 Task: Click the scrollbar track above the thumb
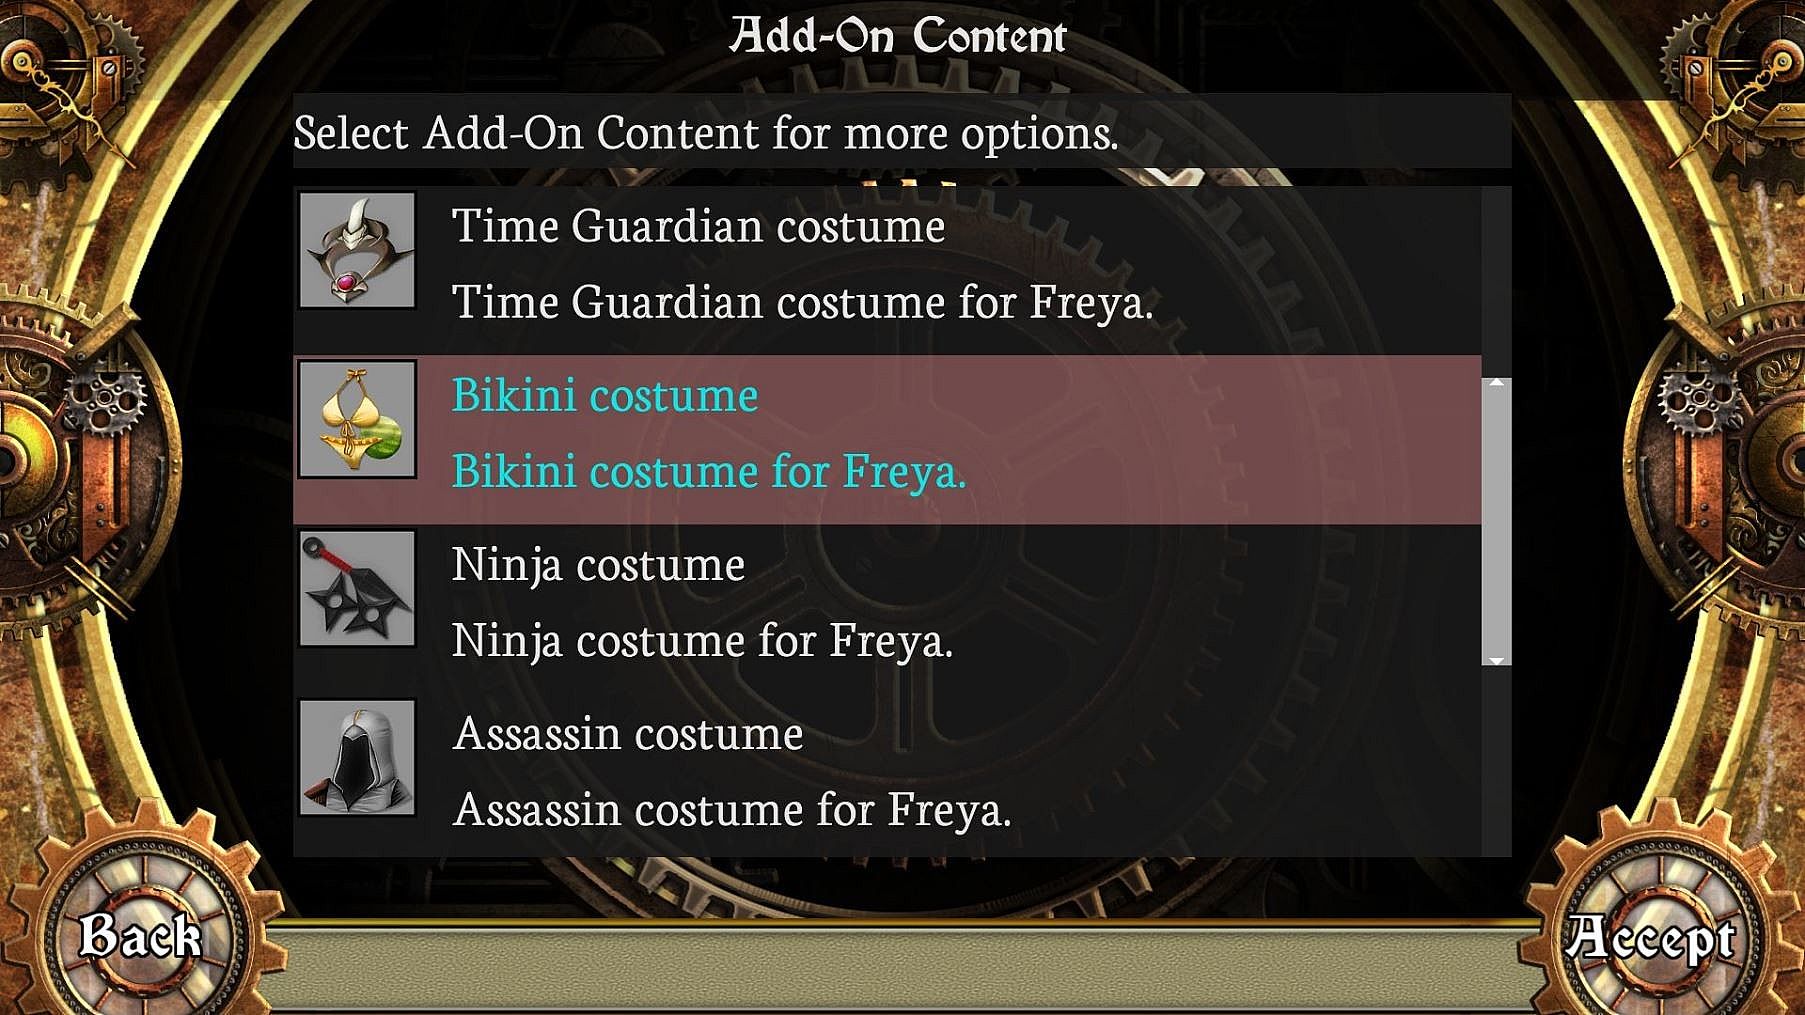1496,280
